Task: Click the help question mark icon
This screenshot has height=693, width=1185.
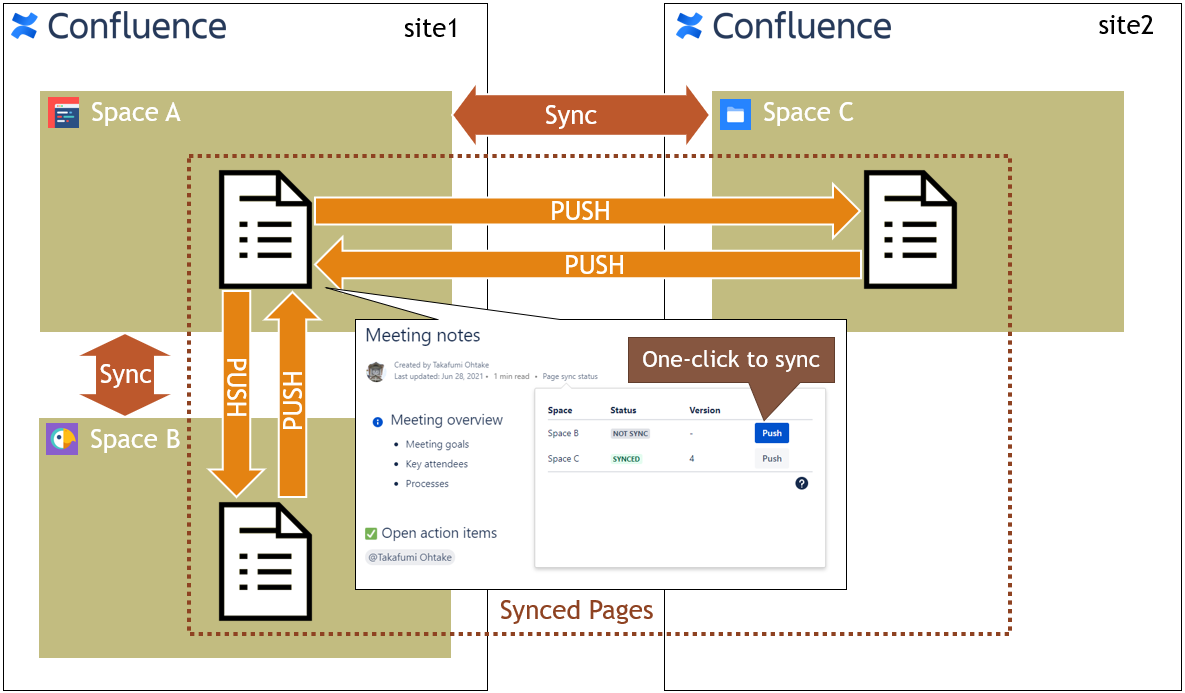Action: [x=801, y=483]
